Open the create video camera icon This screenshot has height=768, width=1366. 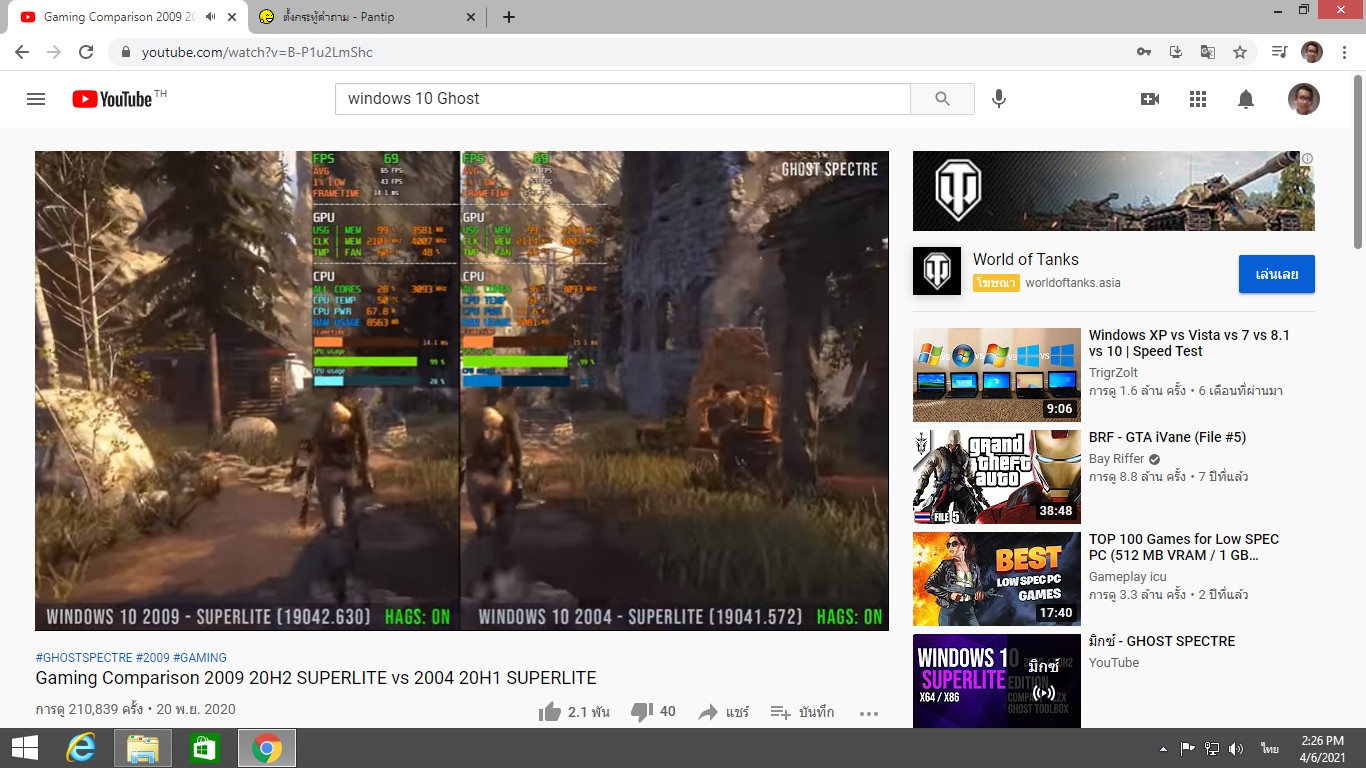click(1150, 99)
